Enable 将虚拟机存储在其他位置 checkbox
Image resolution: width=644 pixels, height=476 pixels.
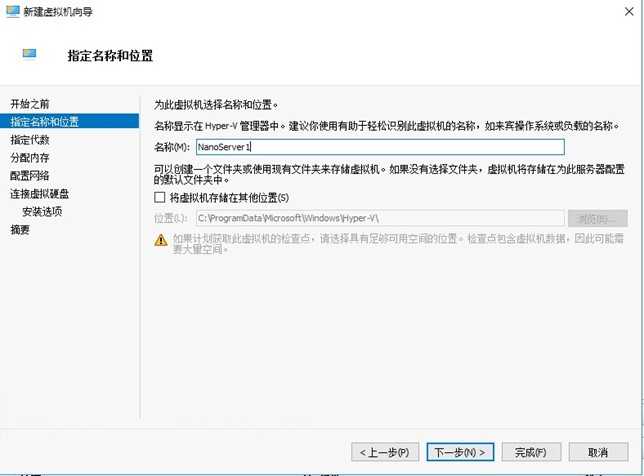tap(160, 198)
